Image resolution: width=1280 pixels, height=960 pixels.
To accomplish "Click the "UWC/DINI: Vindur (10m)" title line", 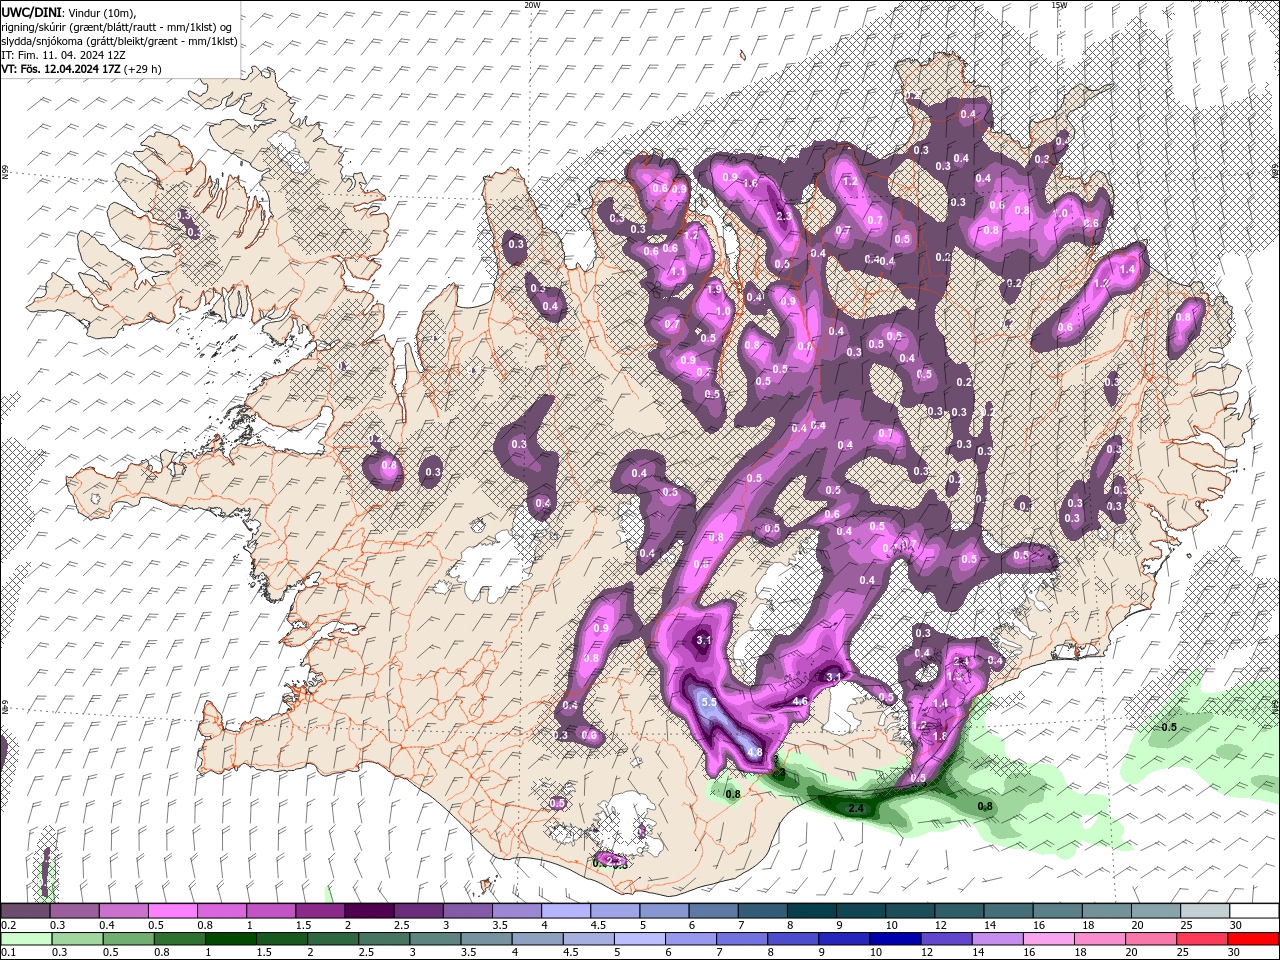I will 67,11.
